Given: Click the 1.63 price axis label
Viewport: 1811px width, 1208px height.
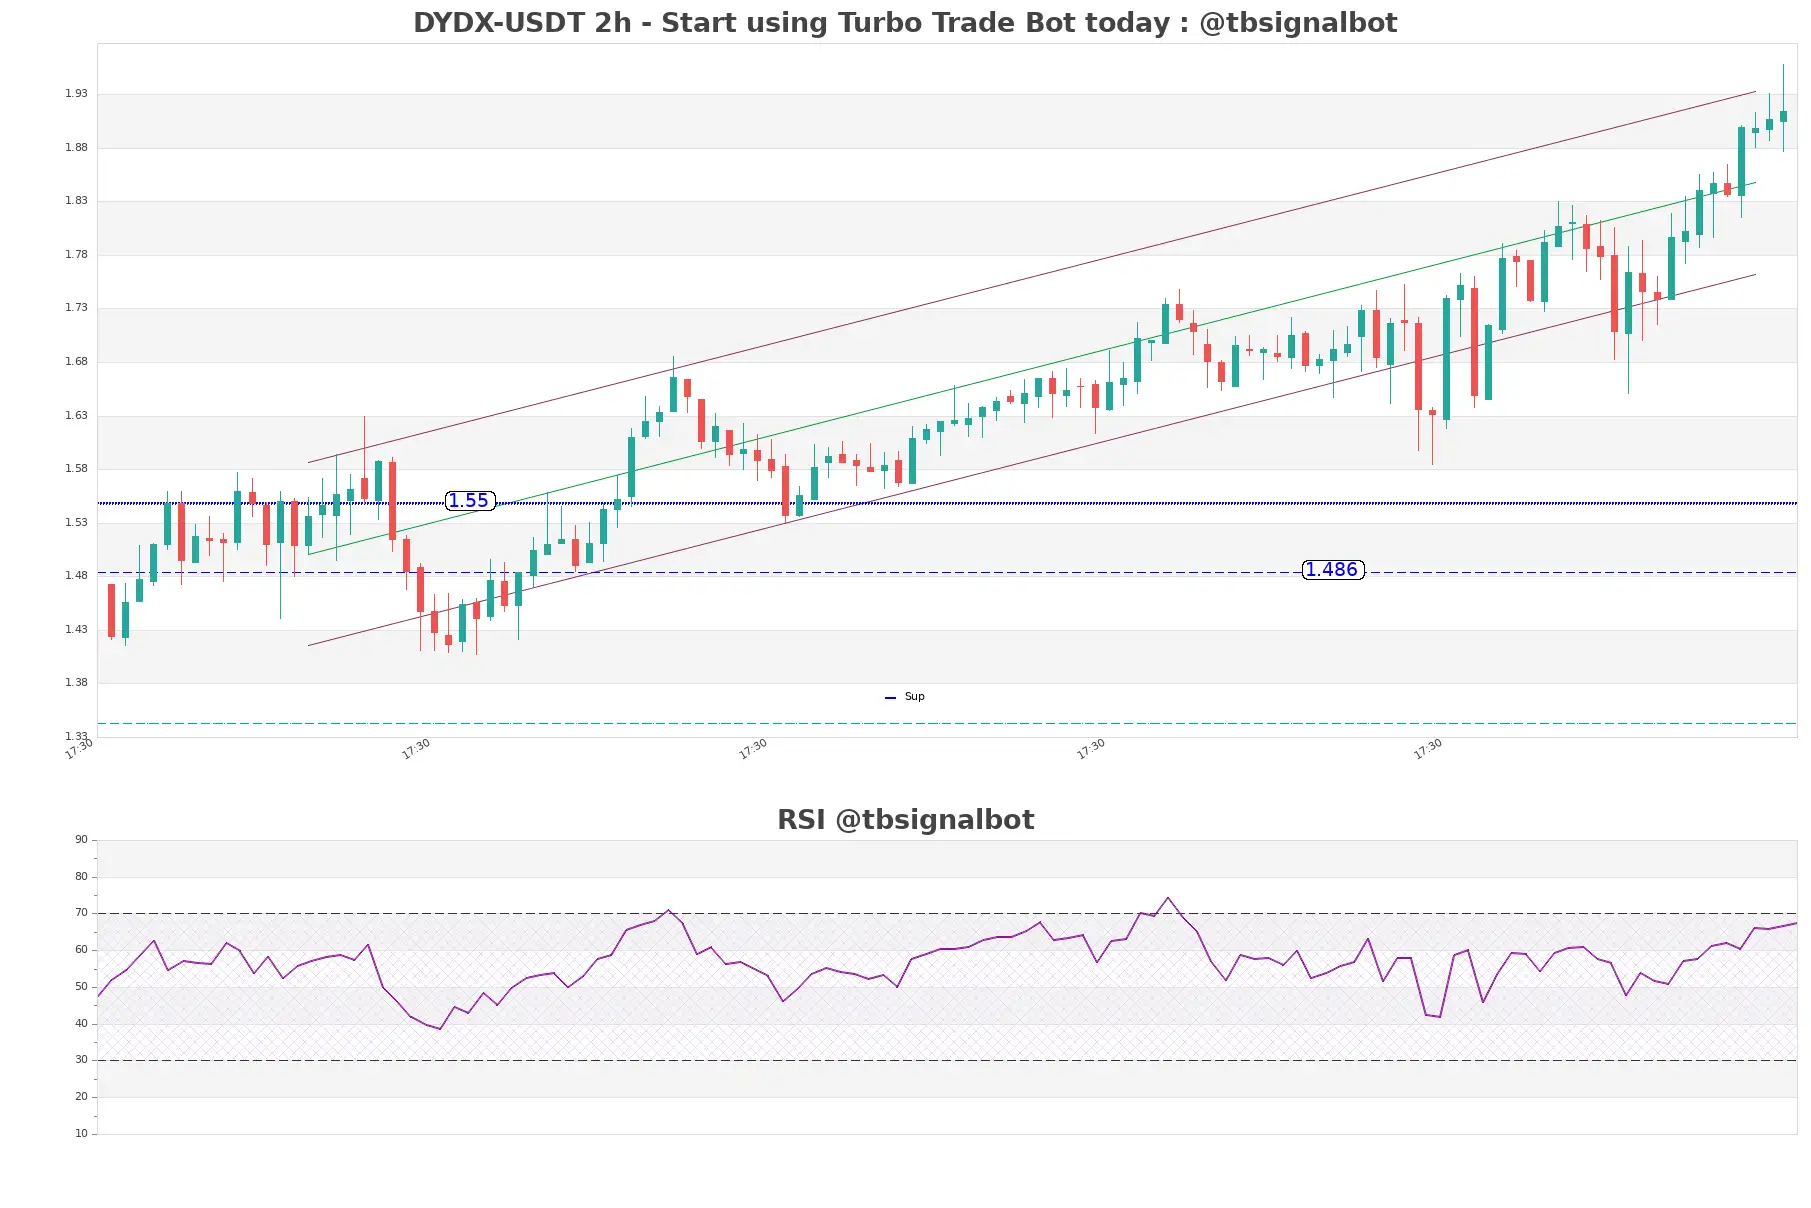Looking at the screenshot, I should 76,416.
